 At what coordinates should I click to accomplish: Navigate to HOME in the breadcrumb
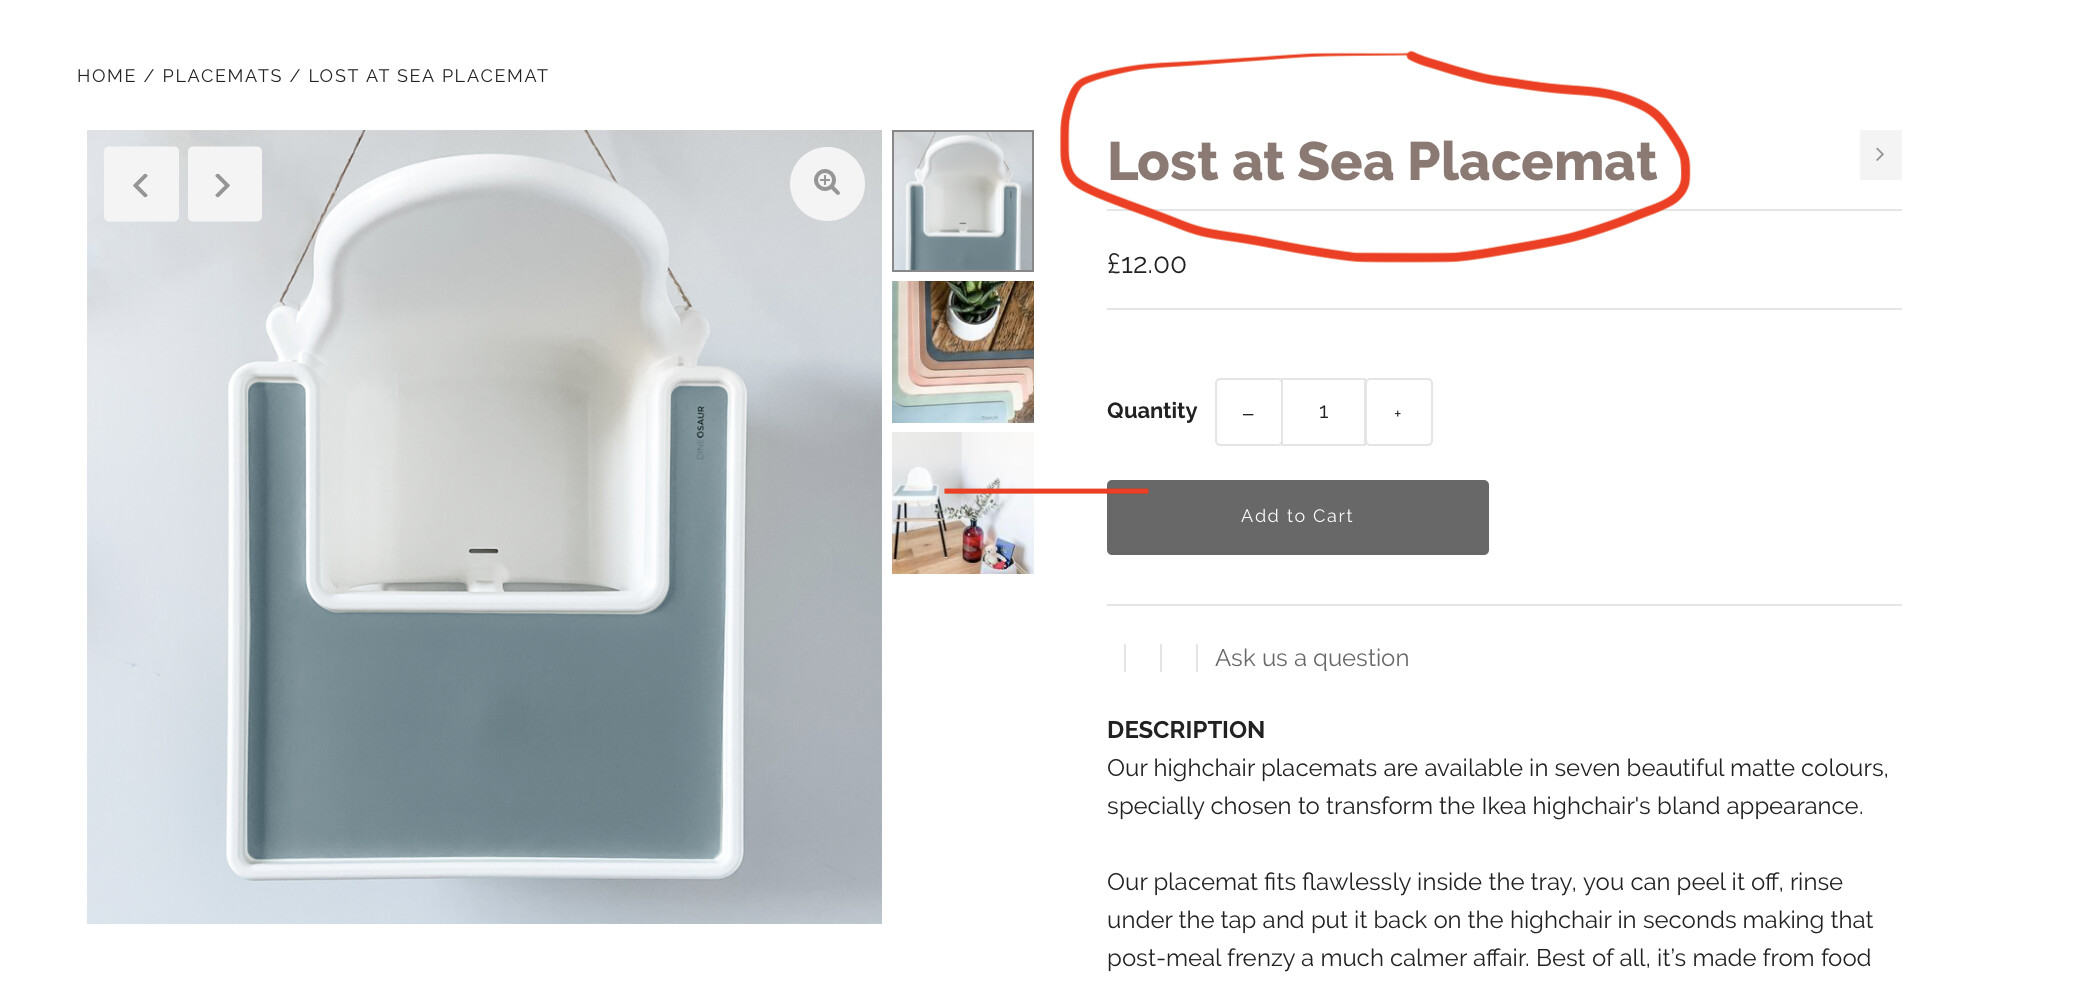point(106,76)
